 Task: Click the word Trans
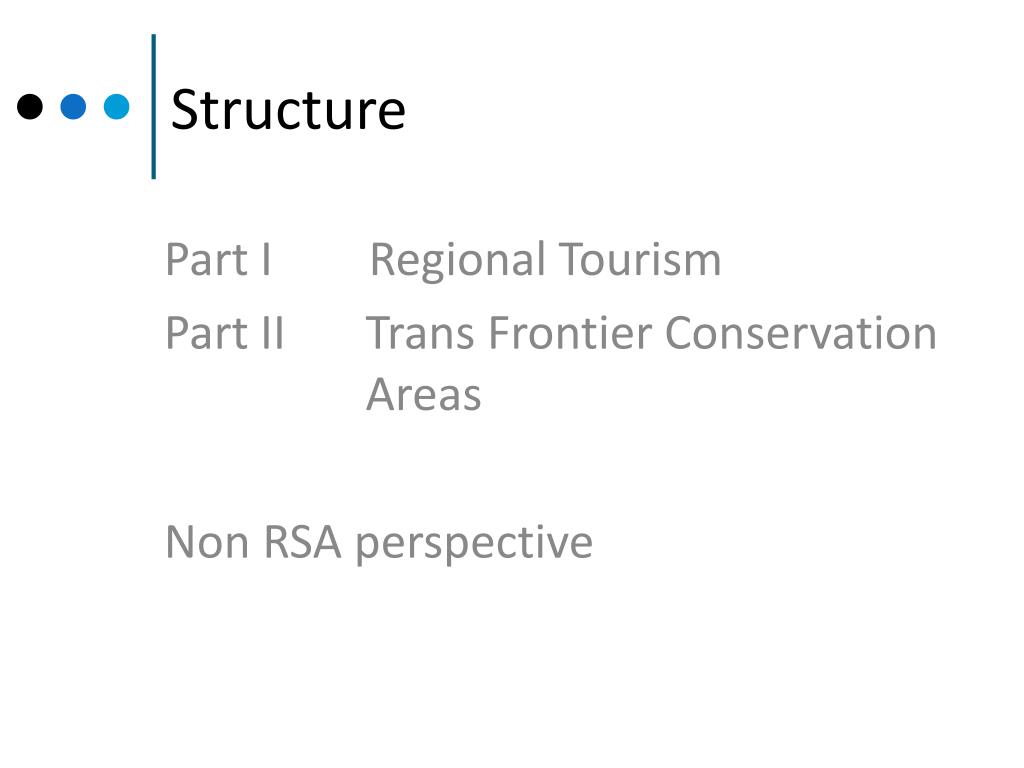[420, 333]
